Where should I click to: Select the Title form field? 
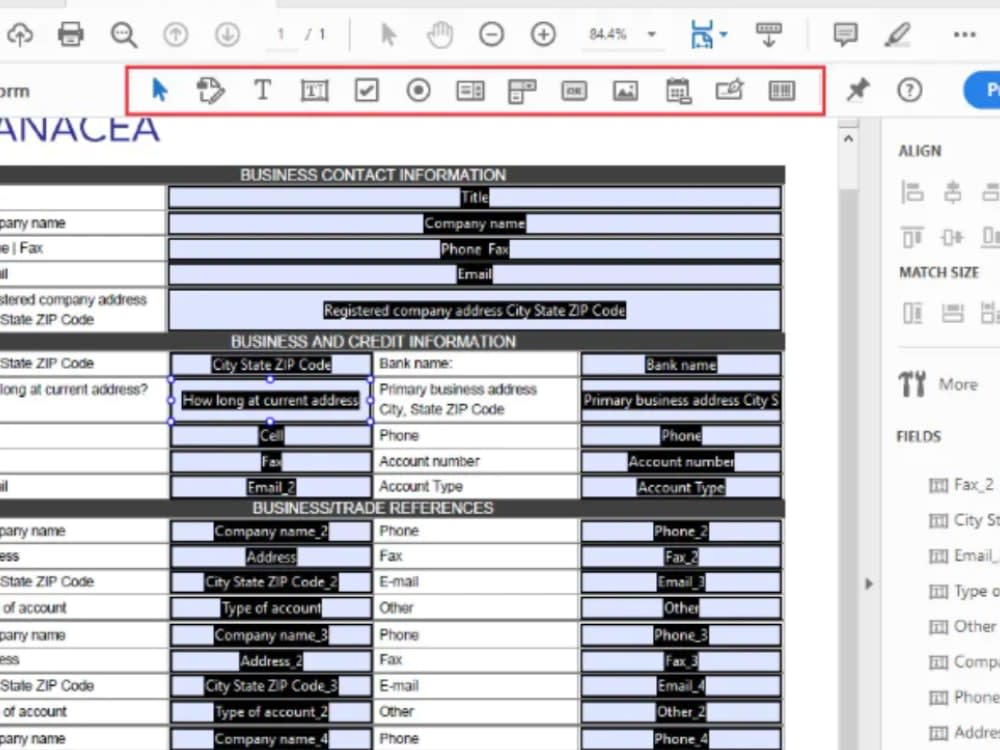click(474, 198)
